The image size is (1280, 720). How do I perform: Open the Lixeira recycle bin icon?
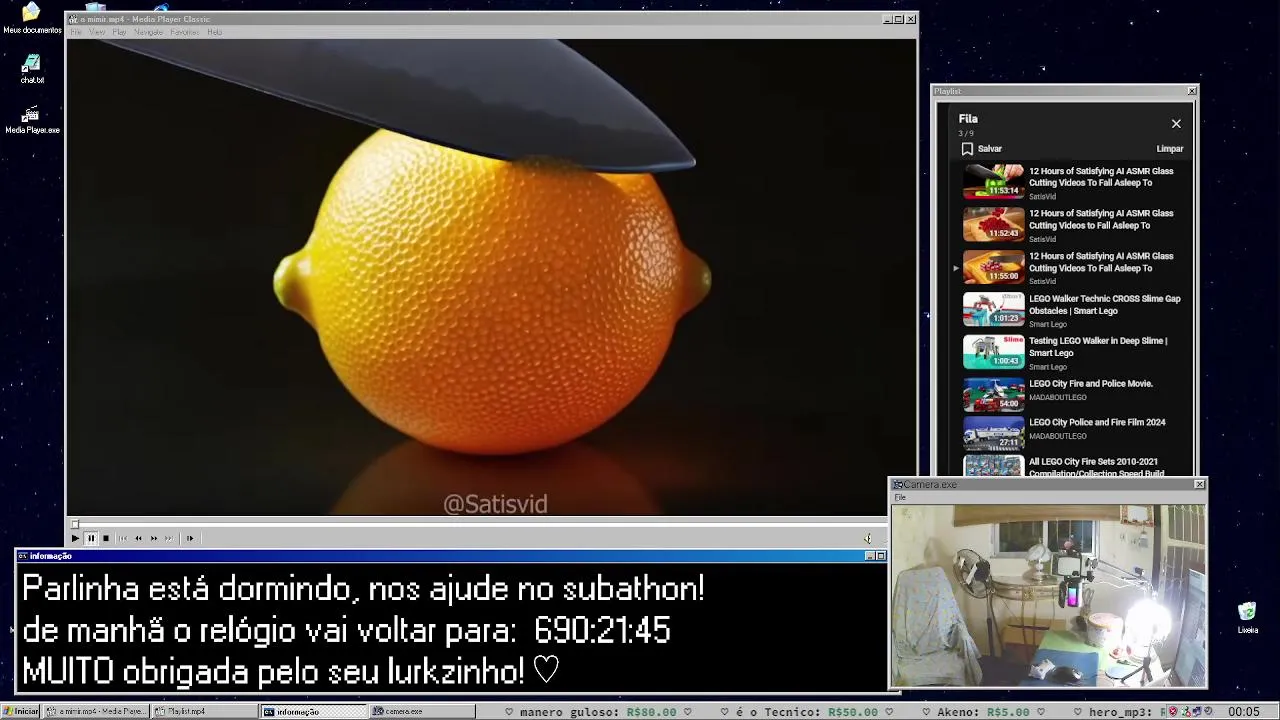point(1247,618)
